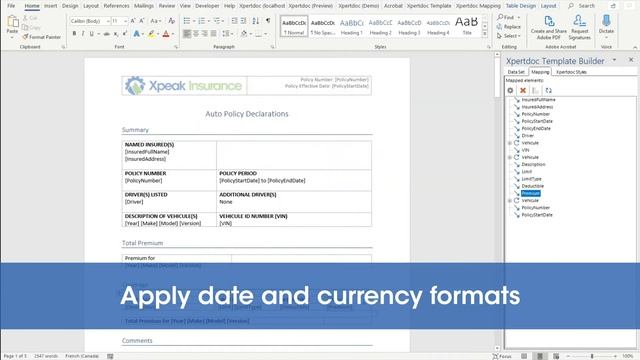Toggle italic formatting
Image resolution: width=640 pixels, height=360 pixels.
83,34
